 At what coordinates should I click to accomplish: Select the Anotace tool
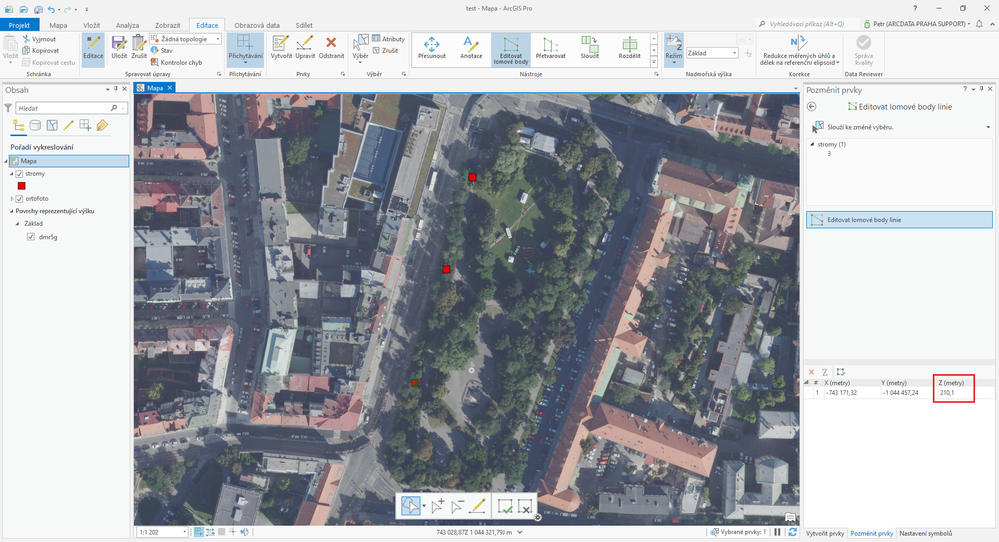tap(470, 49)
